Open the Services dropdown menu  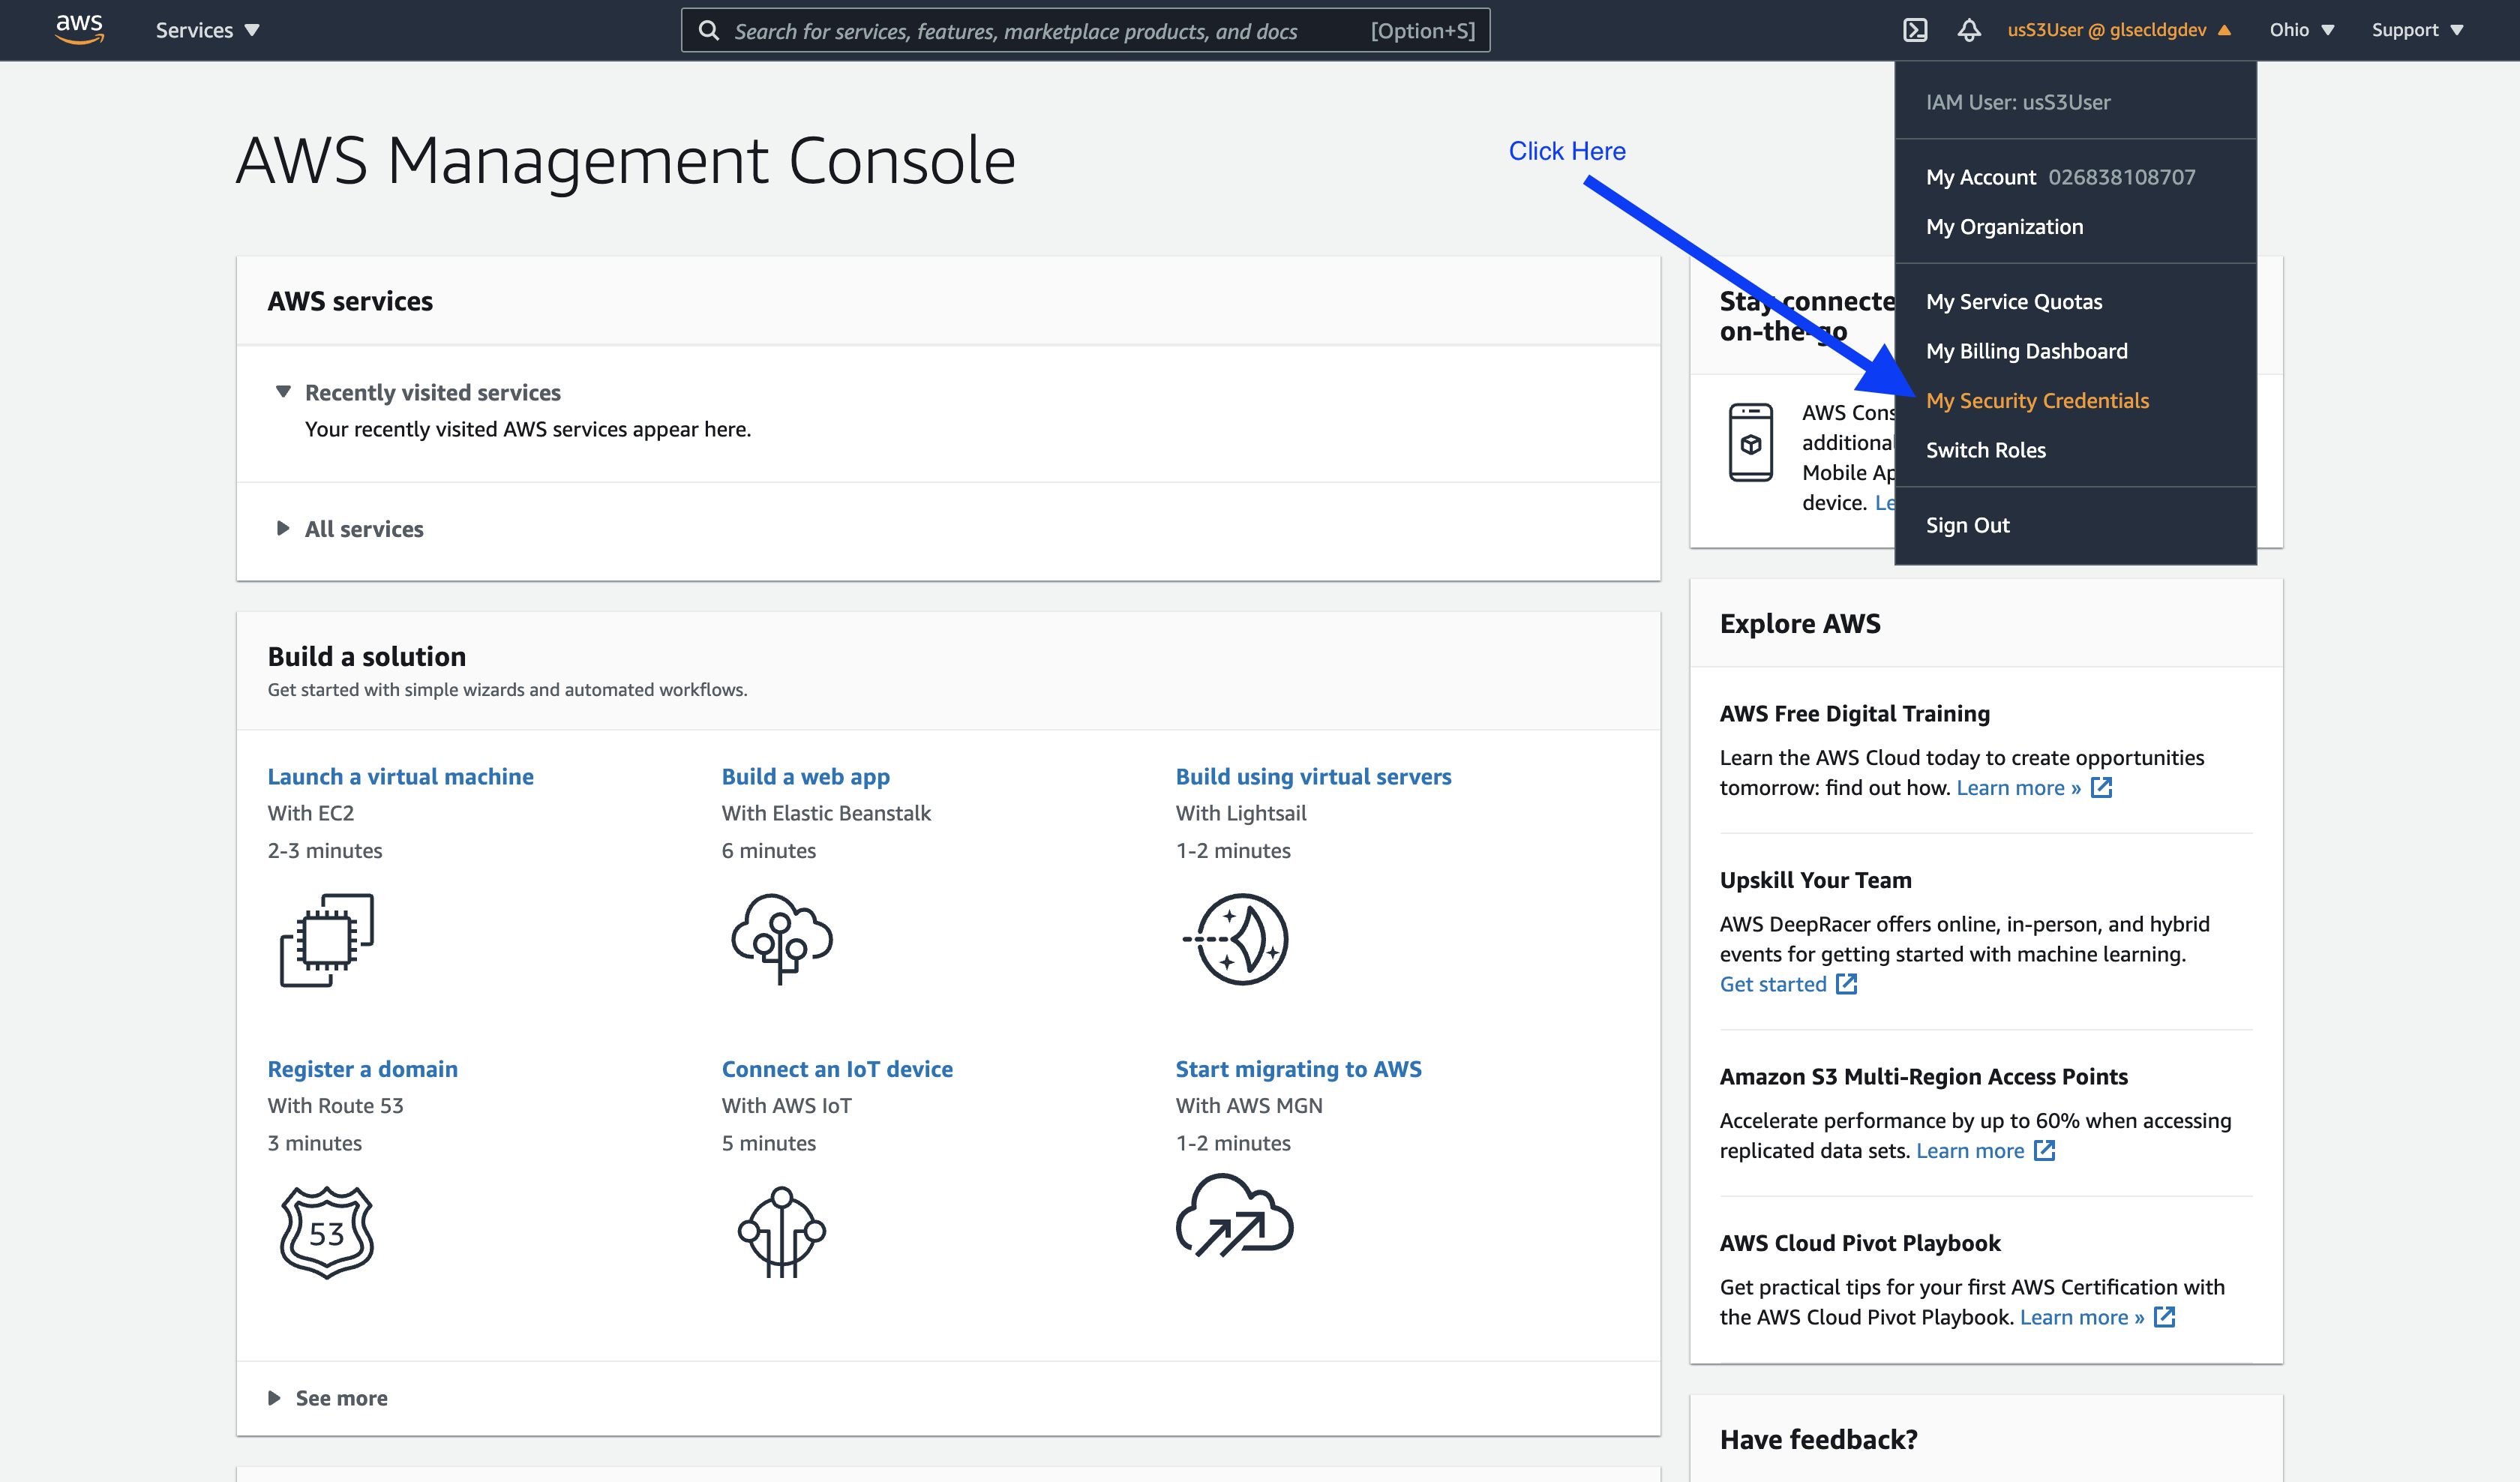(x=207, y=30)
